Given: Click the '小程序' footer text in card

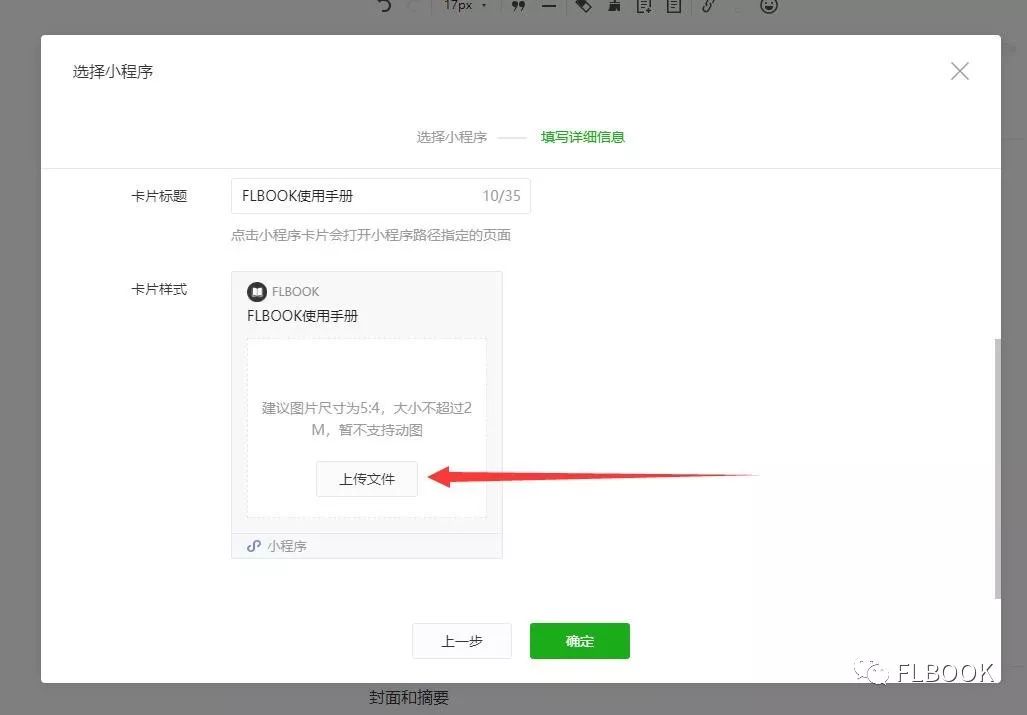Looking at the screenshot, I should pos(287,545).
